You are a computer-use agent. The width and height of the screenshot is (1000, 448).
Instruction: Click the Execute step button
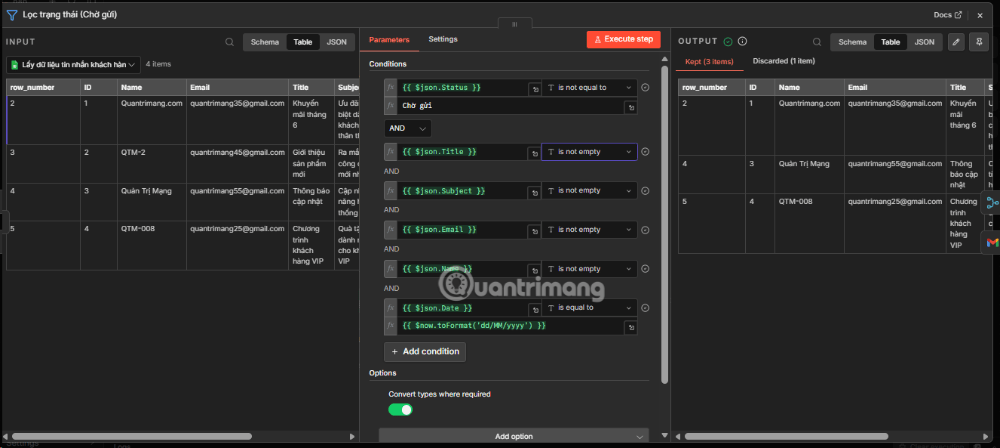624,40
